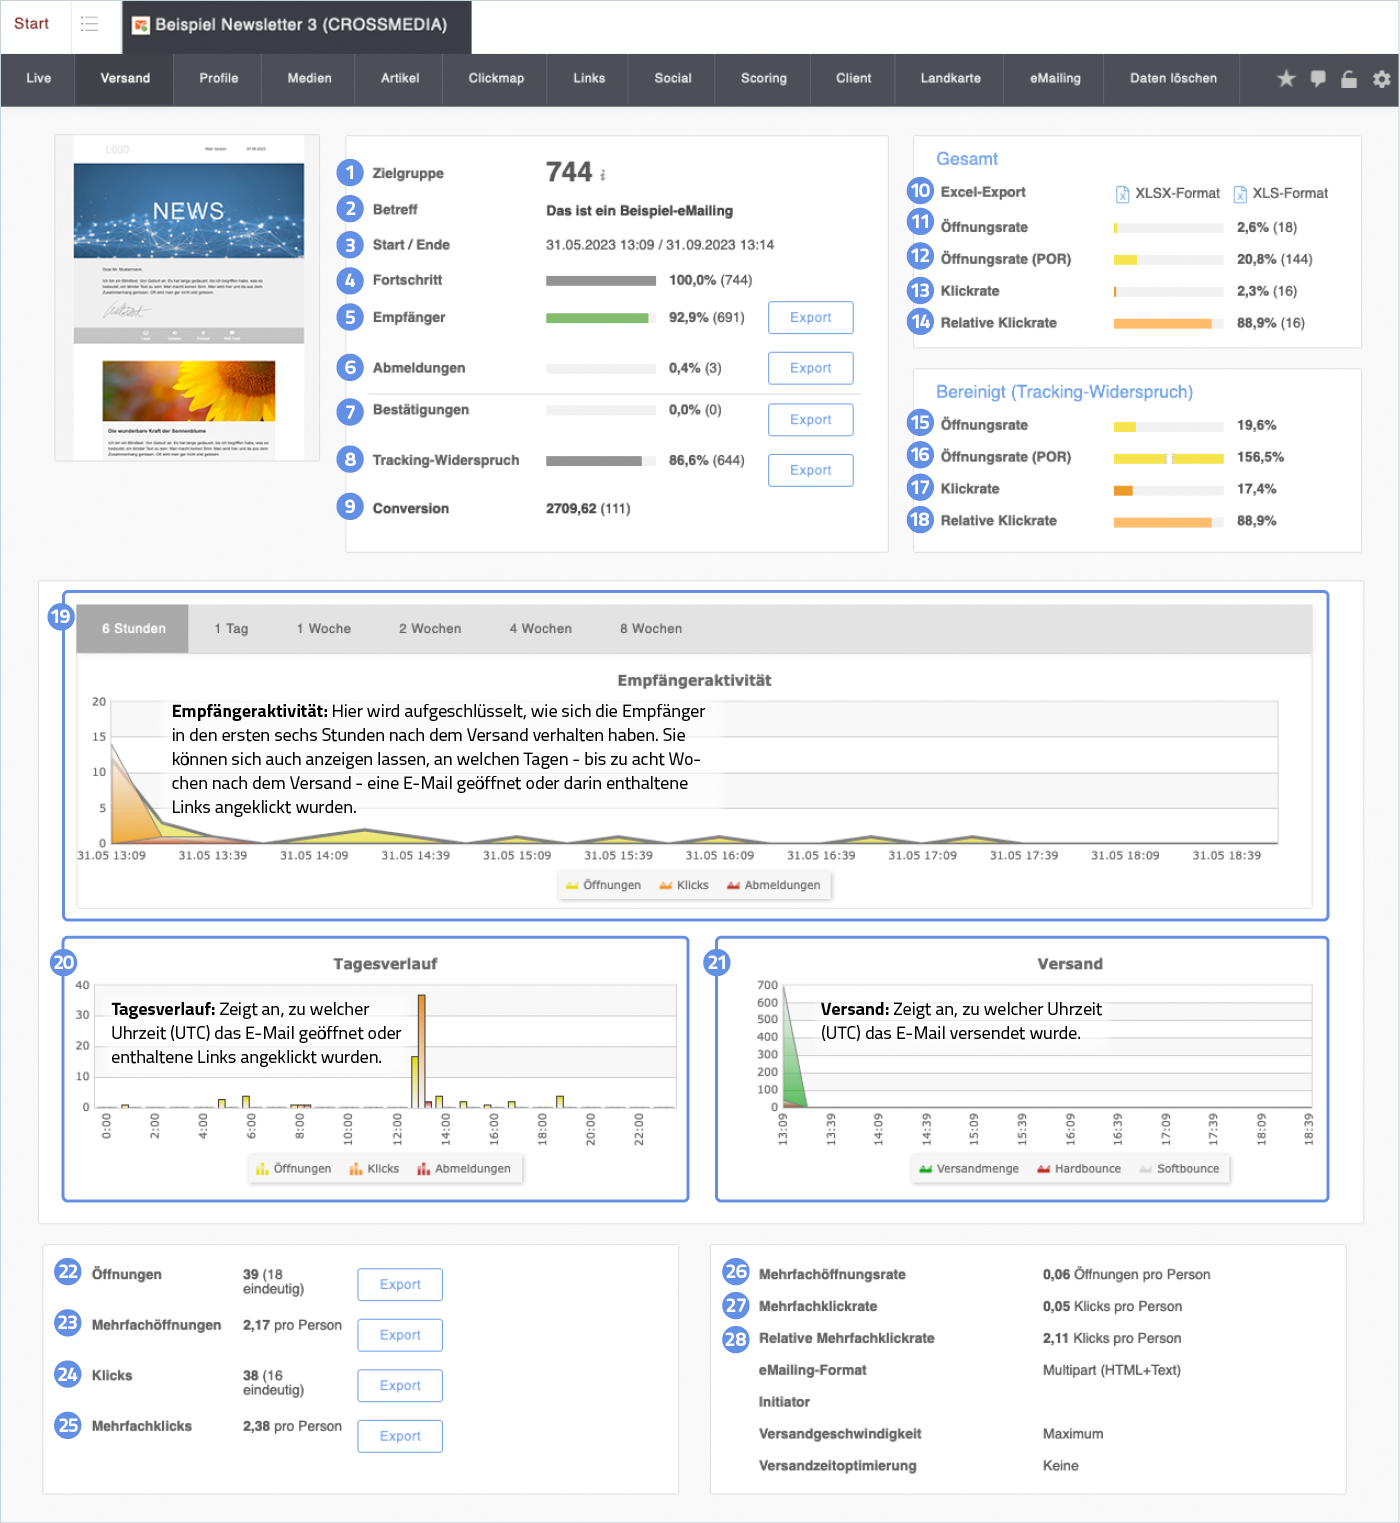Download the XLS-Format Excel export
Image resolution: width=1400 pixels, height=1523 pixels.
tap(1281, 193)
